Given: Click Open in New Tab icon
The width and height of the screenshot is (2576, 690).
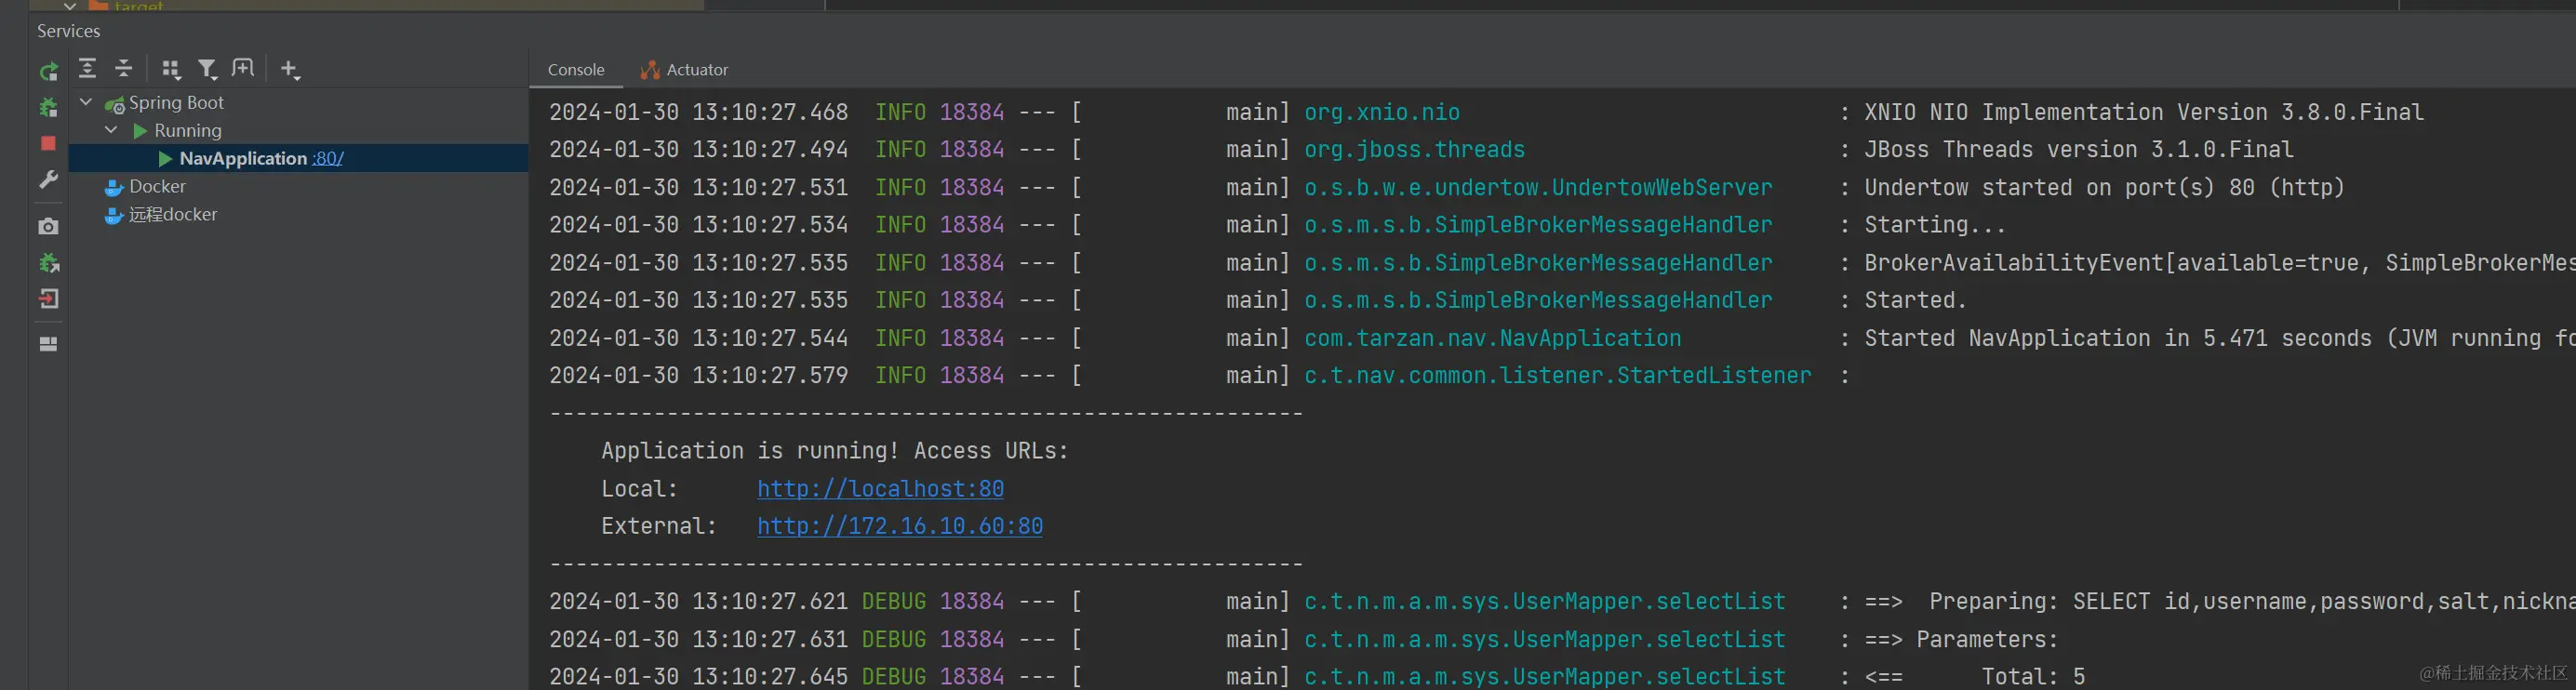Looking at the screenshot, I should coord(243,68).
